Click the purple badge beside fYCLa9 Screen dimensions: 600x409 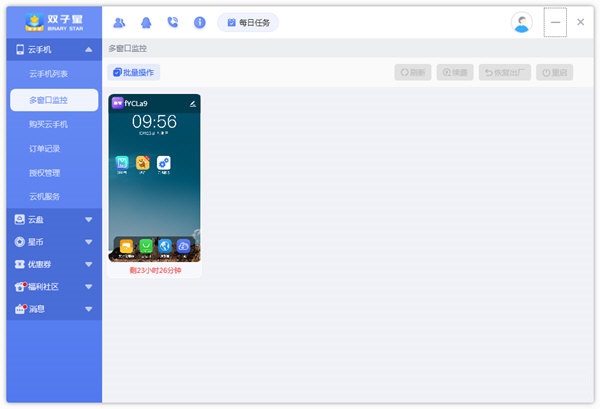117,103
